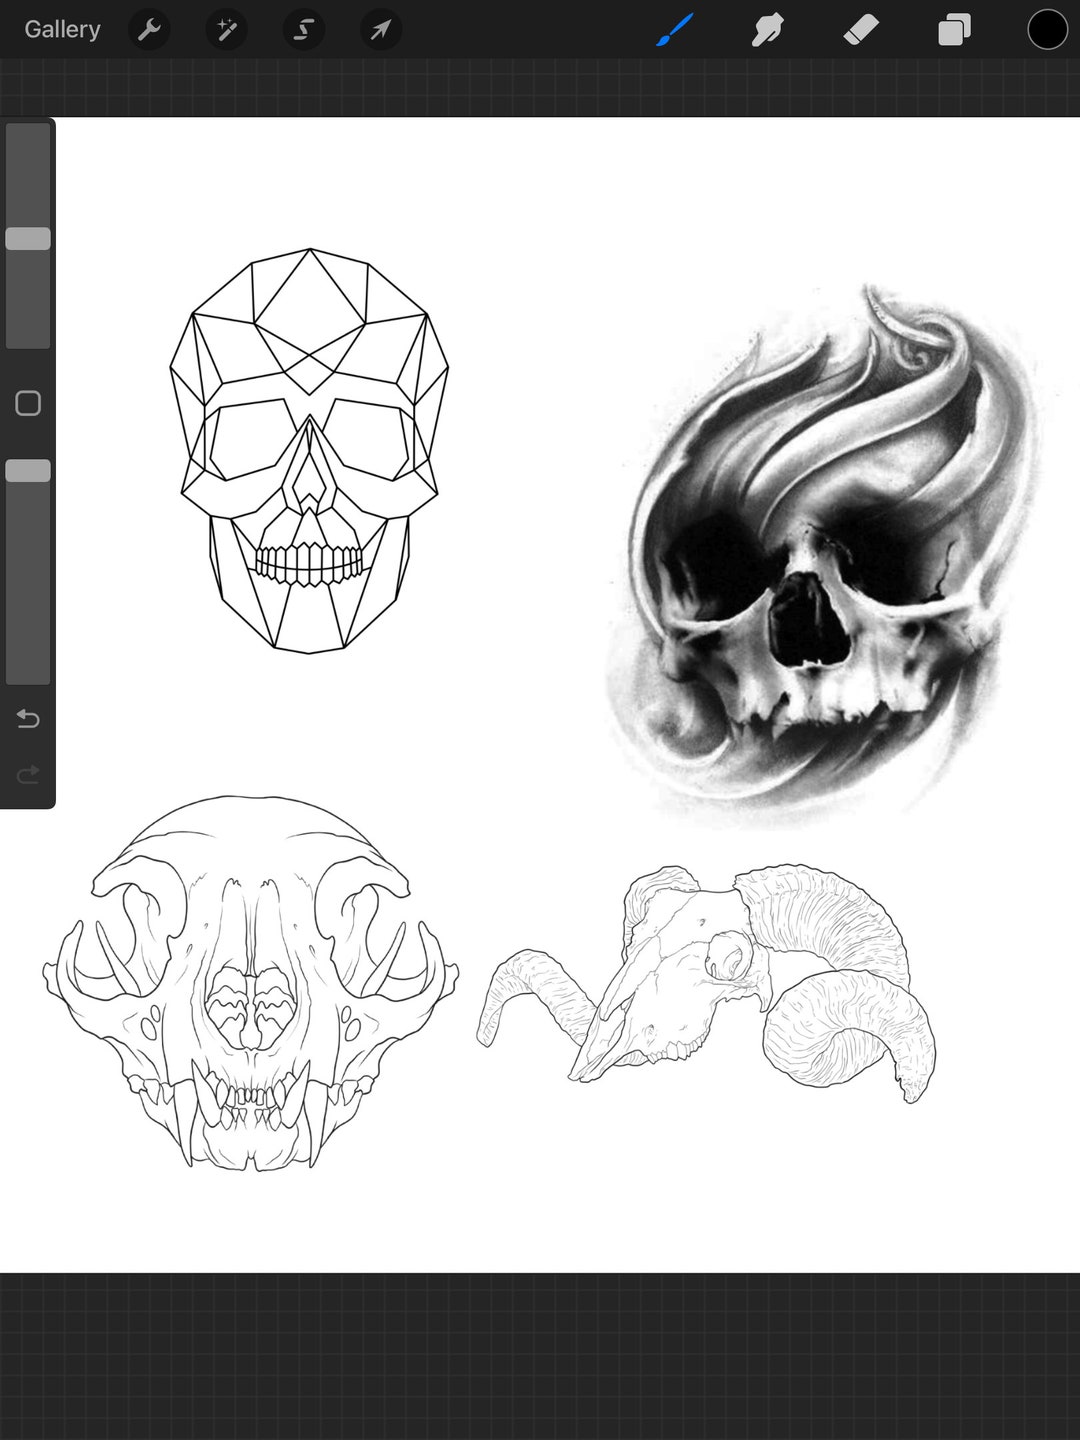
Task: Select the Selection tool icon
Action: 302,30
